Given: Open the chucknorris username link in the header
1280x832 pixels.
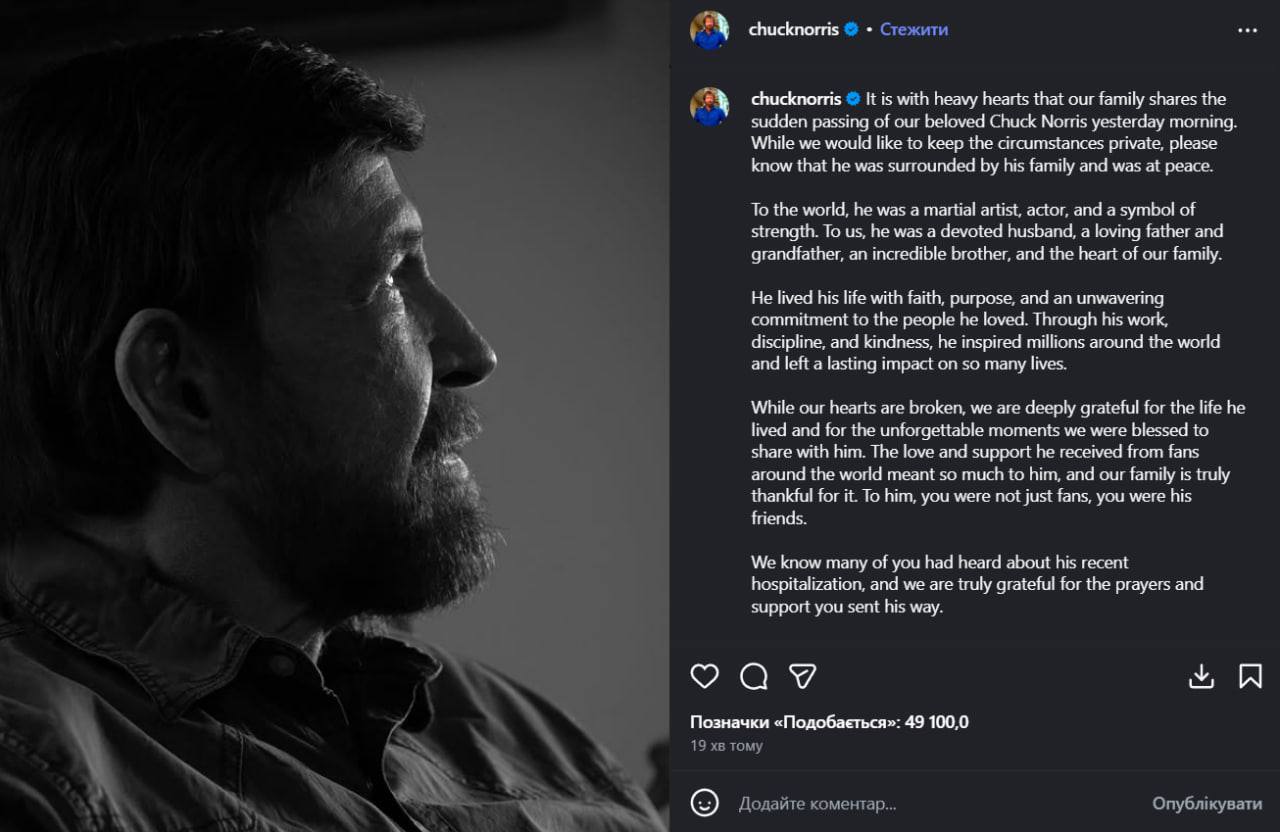Looking at the screenshot, I should (x=795, y=30).
